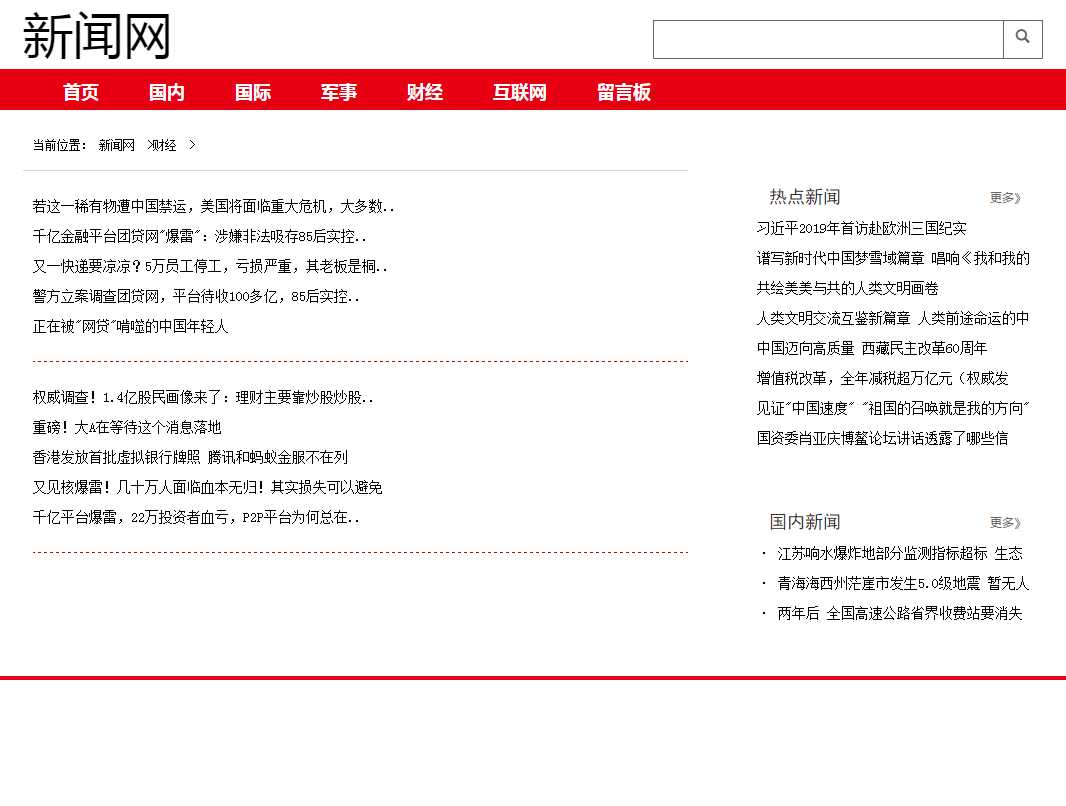
Task: Open the 首页 navigation tab
Action: 81,93
